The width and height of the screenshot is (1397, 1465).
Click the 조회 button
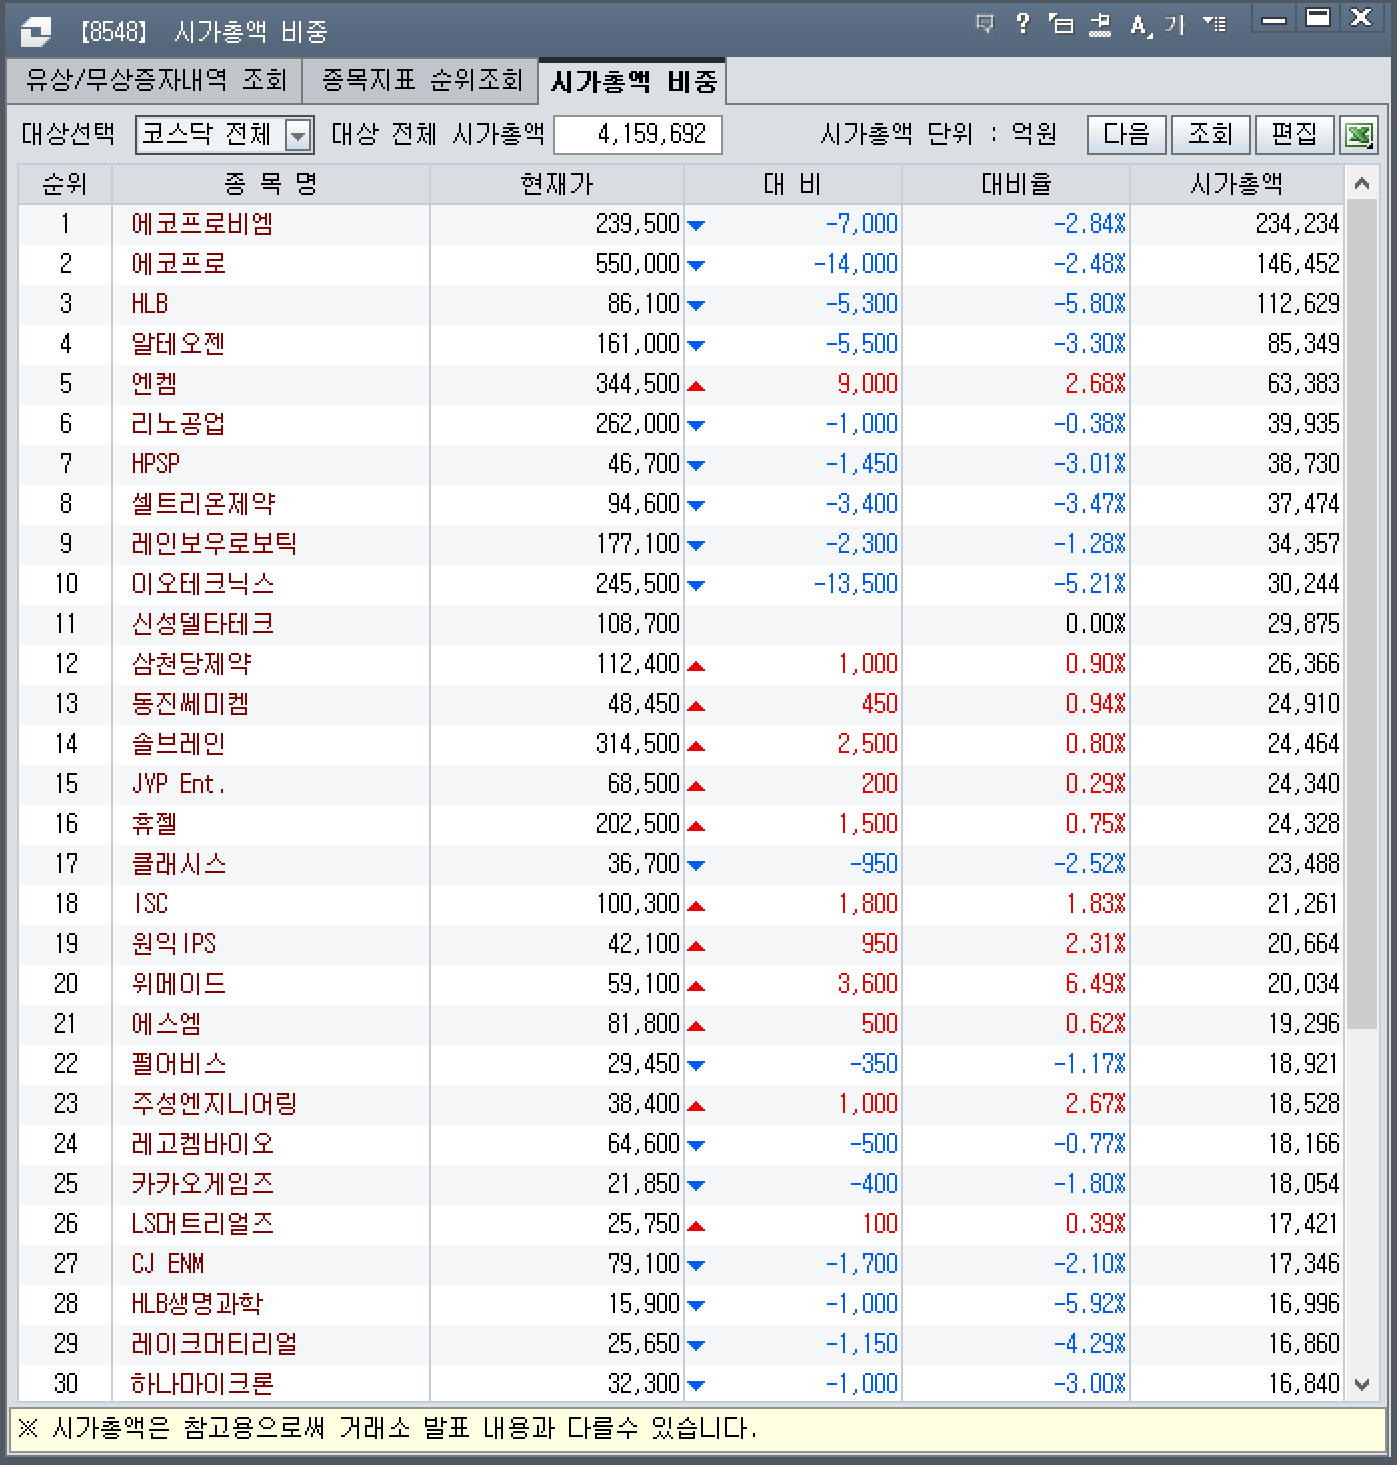coord(1210,135)
